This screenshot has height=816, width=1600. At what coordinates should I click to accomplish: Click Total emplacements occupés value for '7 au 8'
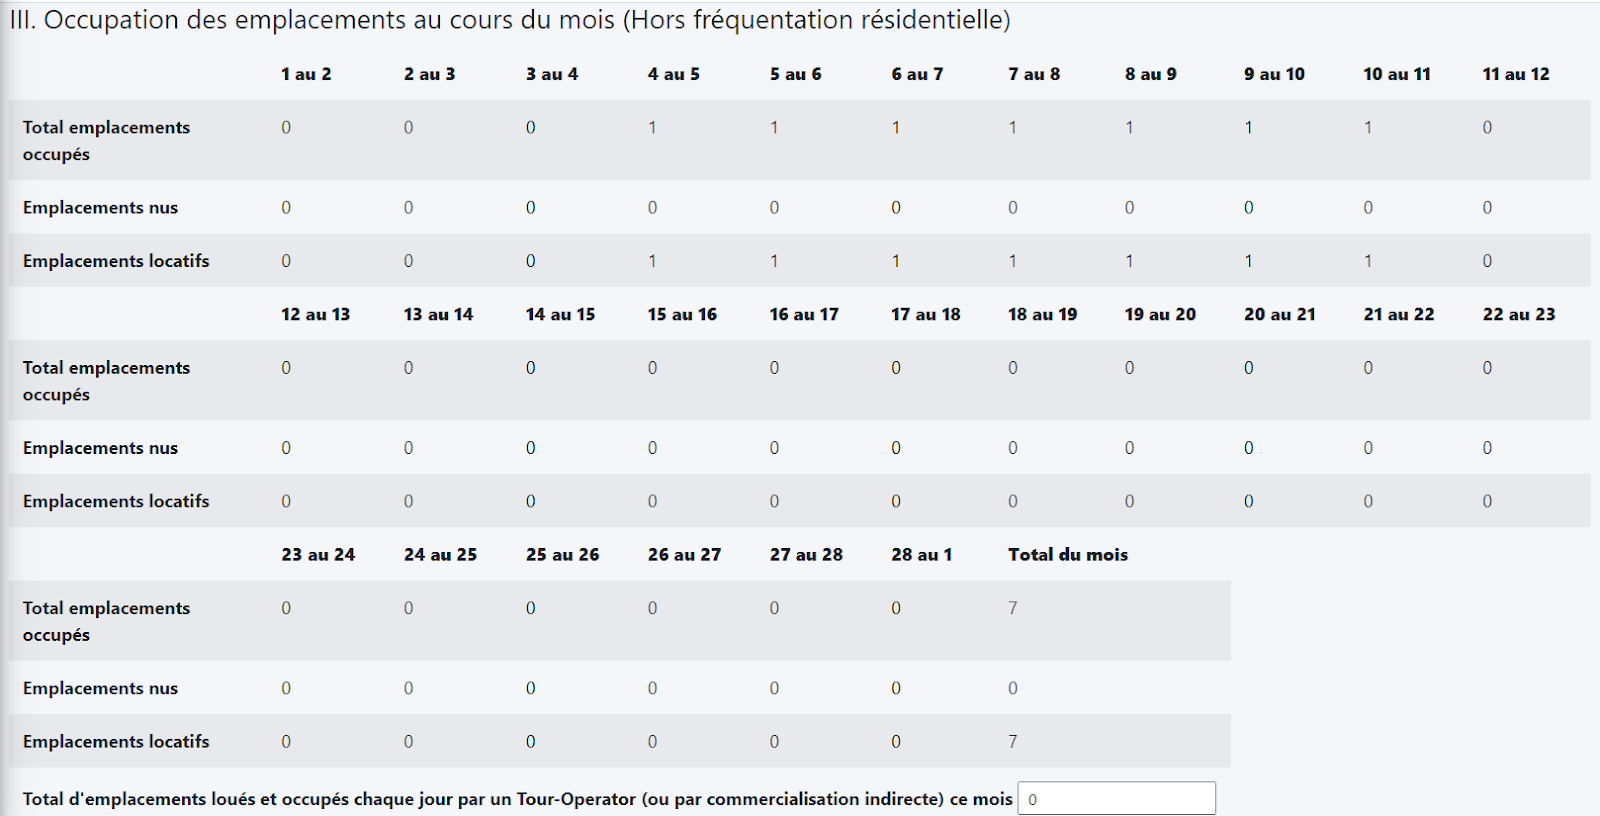tap(1013, 127)
